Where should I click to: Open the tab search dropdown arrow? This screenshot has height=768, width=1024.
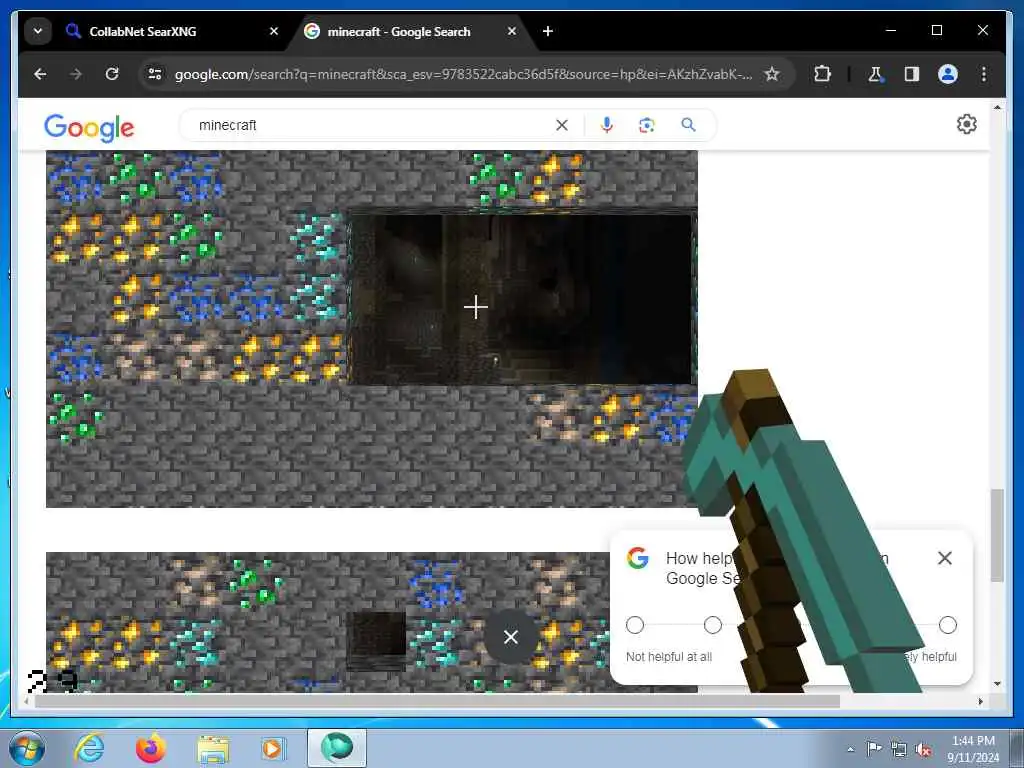[38, 31]
